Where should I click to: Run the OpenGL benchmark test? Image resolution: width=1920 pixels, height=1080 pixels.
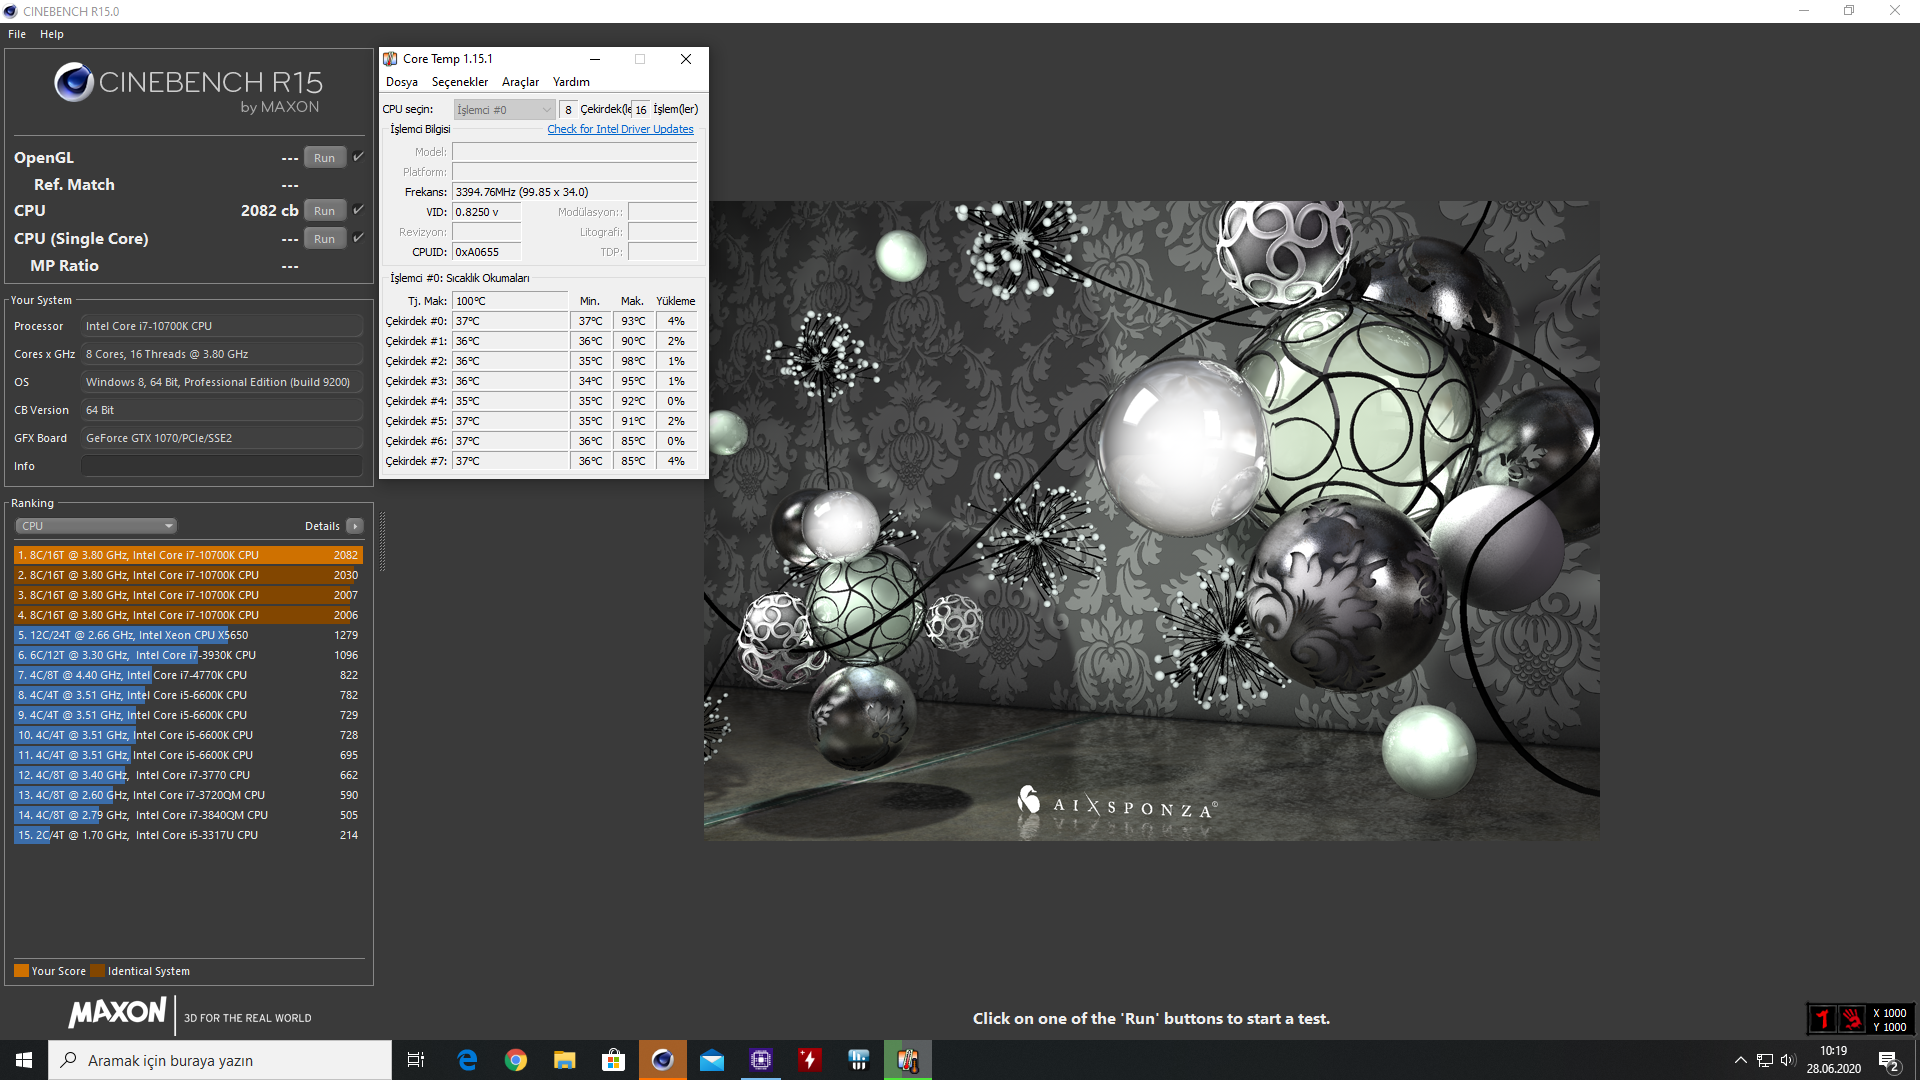click(324, 158)
